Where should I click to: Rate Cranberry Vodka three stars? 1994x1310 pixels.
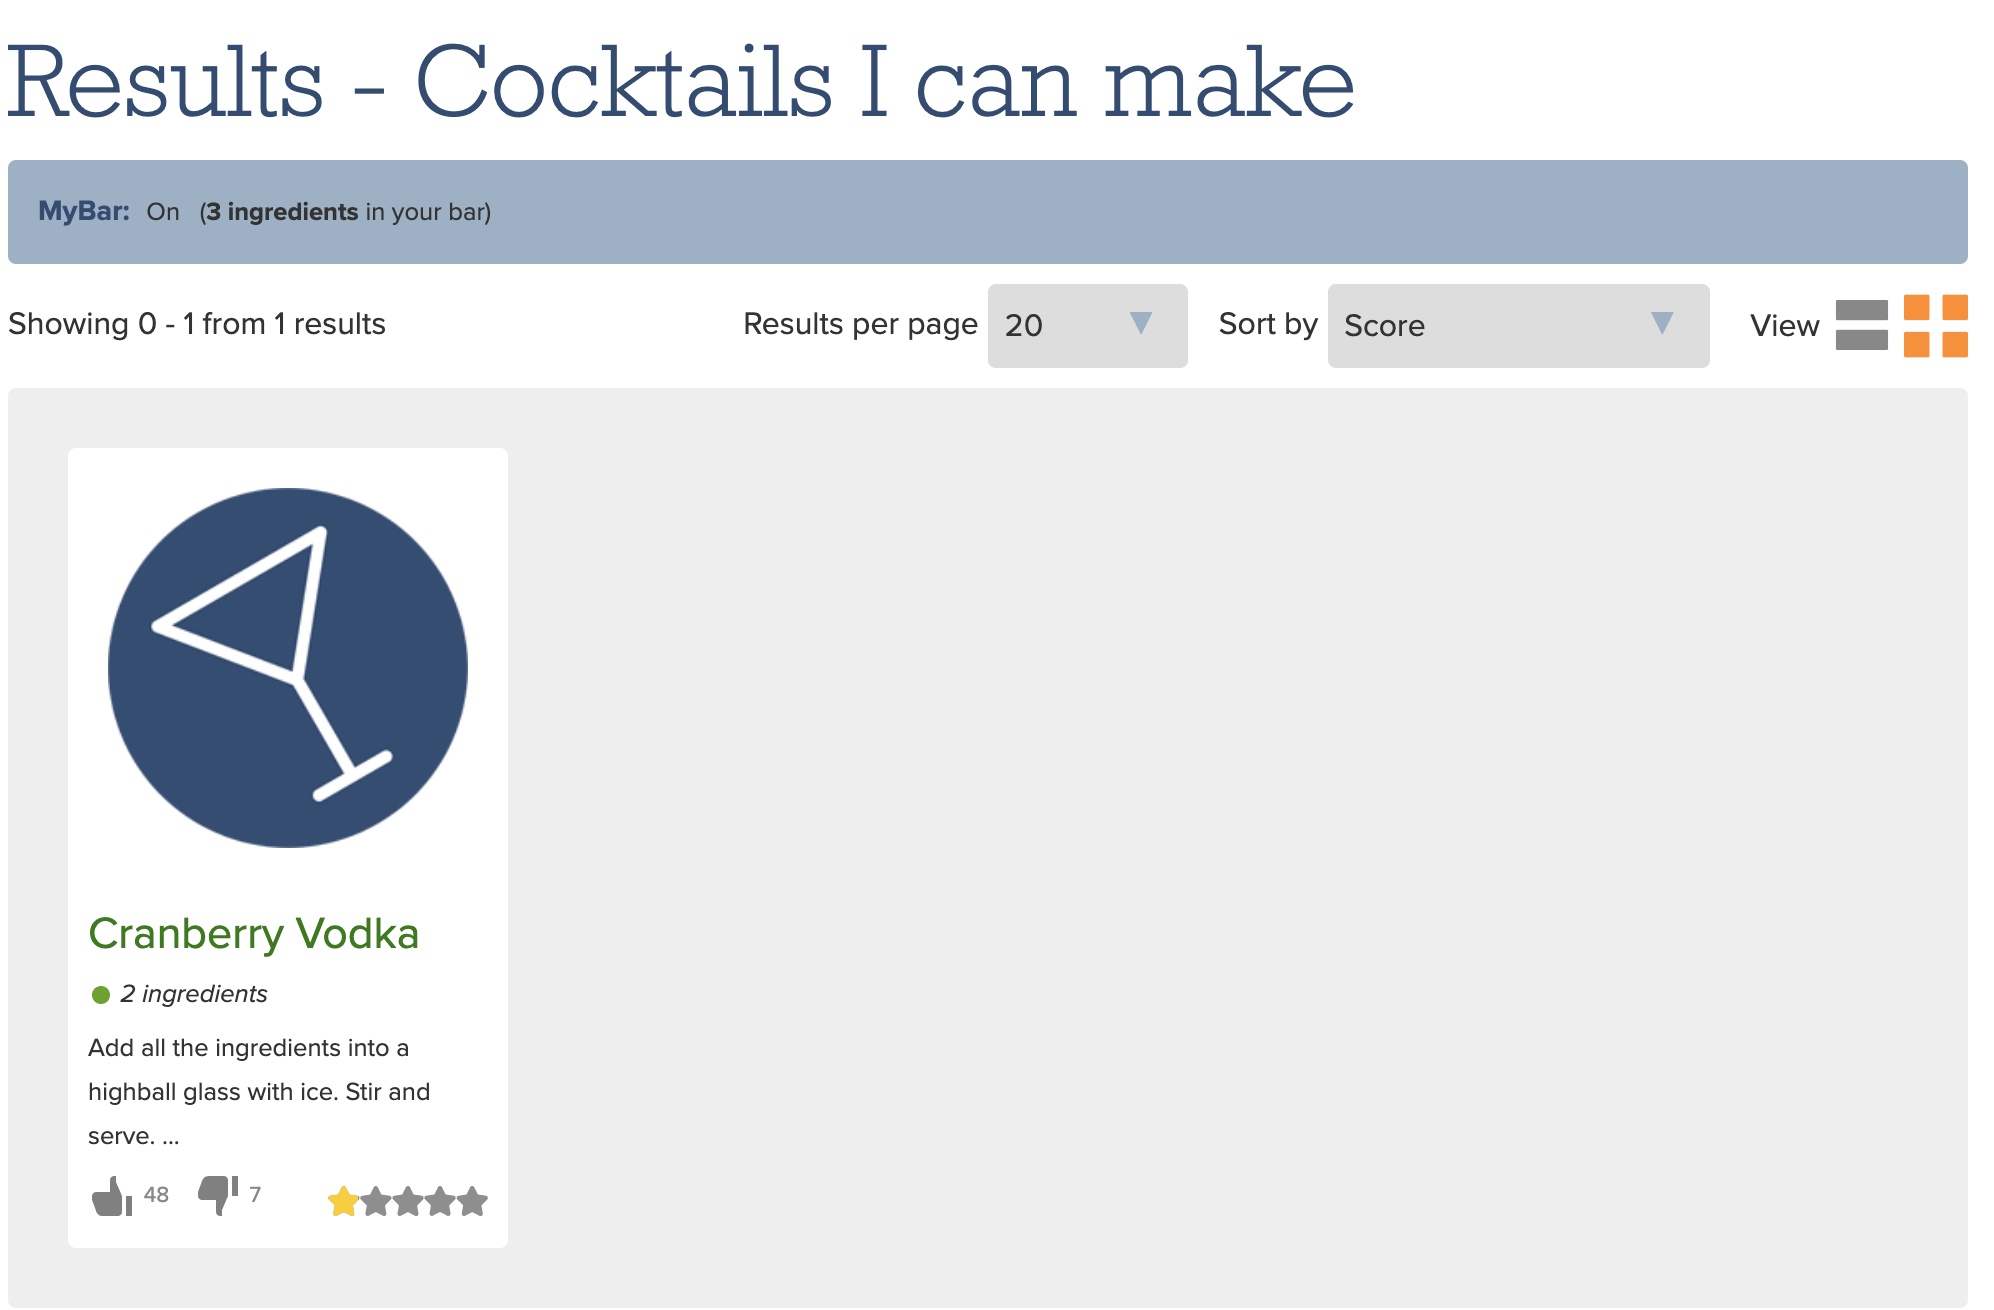coord(408,1201)
